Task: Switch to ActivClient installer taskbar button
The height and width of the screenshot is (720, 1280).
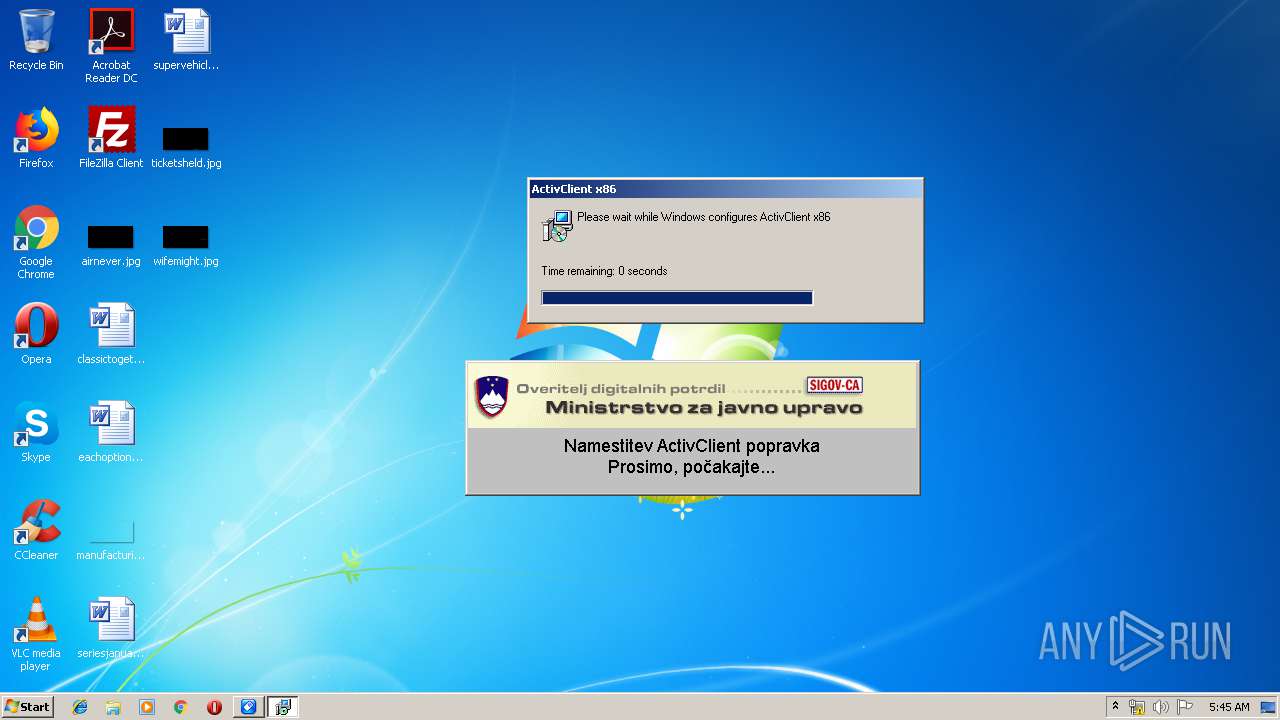Action: pyautogui.click(x=283, y=707)
